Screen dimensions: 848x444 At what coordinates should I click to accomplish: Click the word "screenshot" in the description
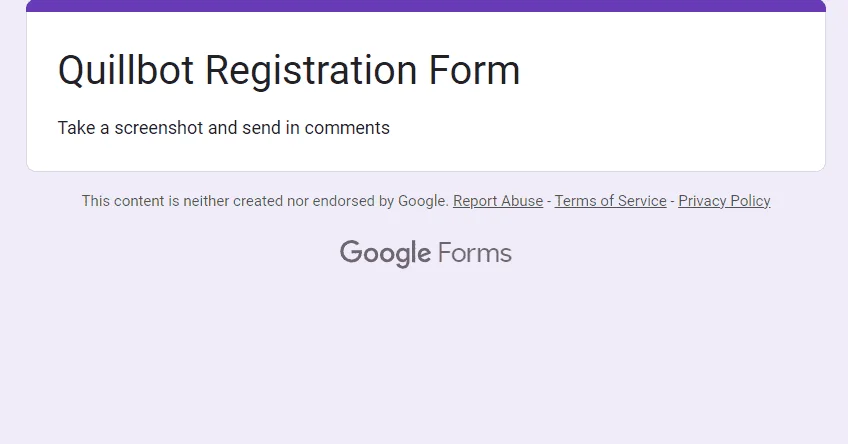[x=159, y=128]
